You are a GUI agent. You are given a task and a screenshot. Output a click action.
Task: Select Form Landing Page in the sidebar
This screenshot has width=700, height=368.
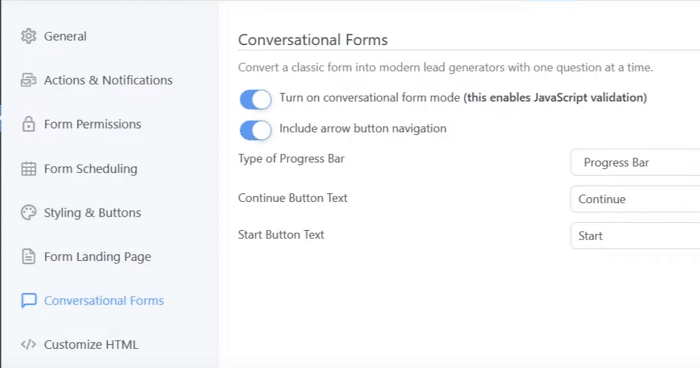click(x=97, y=257)
